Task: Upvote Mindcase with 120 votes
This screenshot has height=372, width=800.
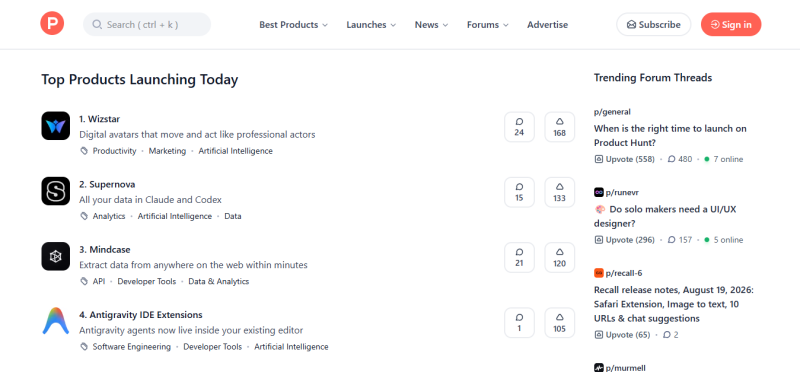Action: coord(560,258)
